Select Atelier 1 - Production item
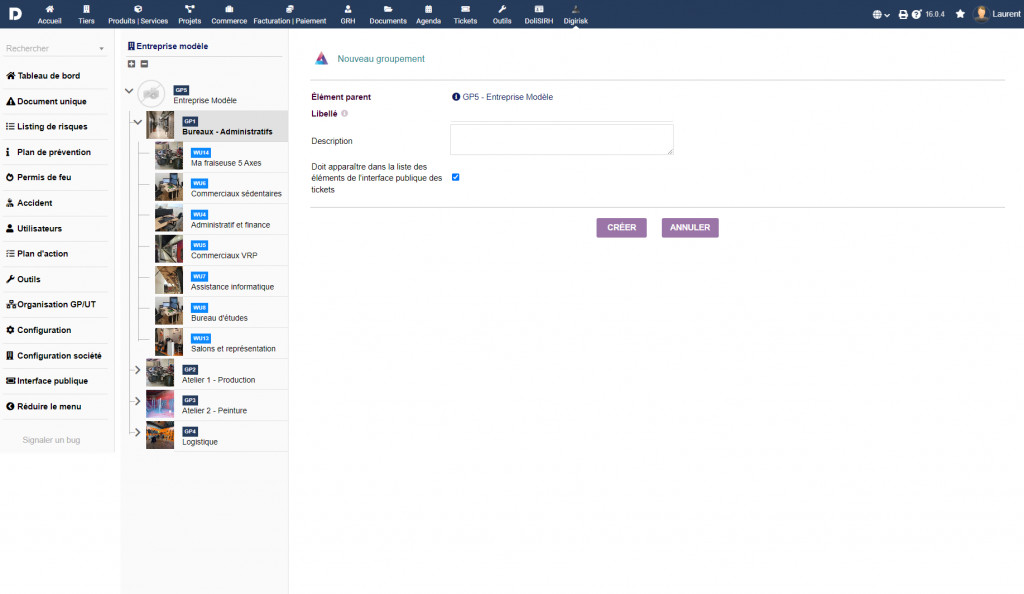 coord(217,374)
